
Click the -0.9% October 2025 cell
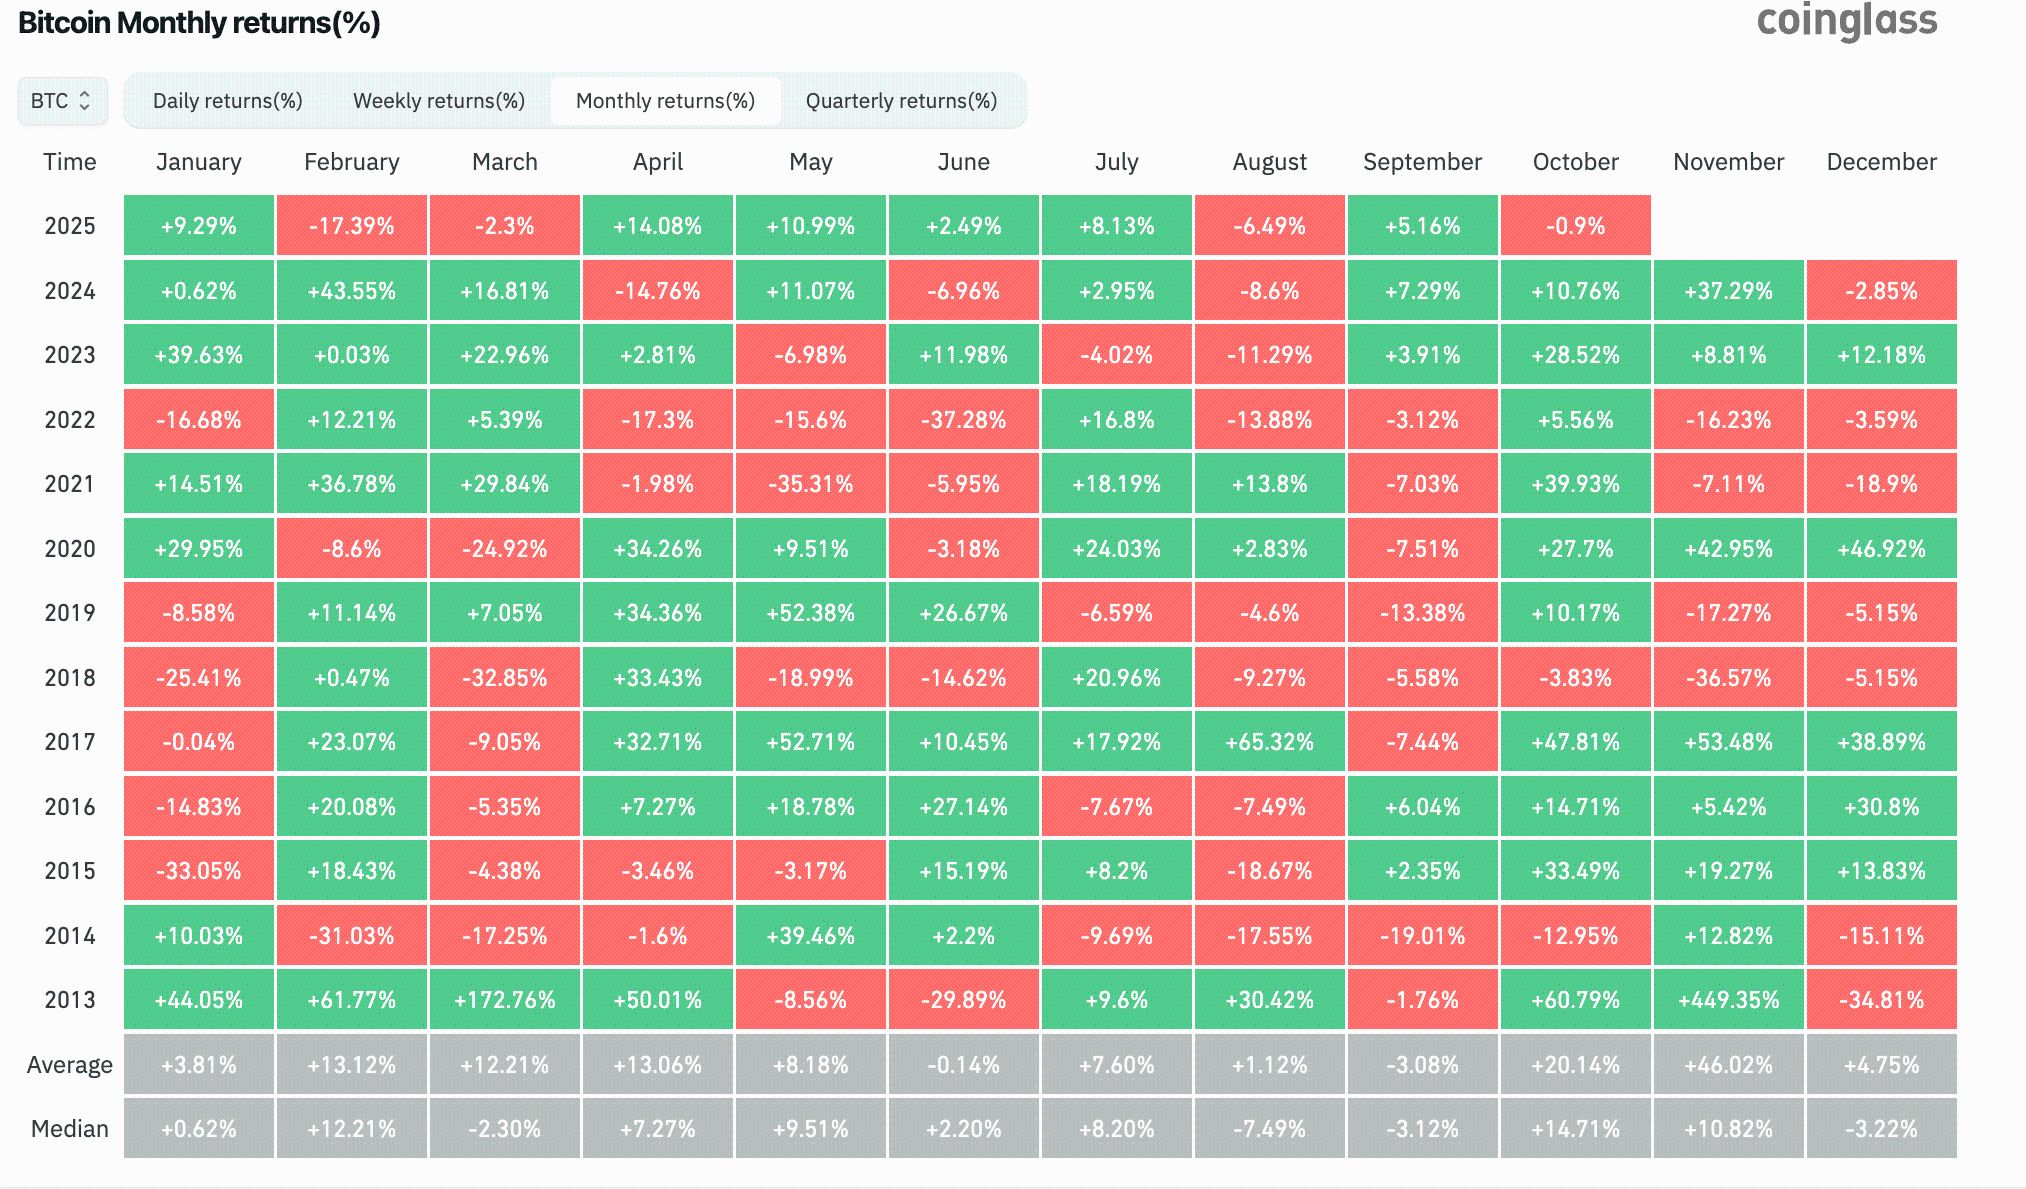1575,226
